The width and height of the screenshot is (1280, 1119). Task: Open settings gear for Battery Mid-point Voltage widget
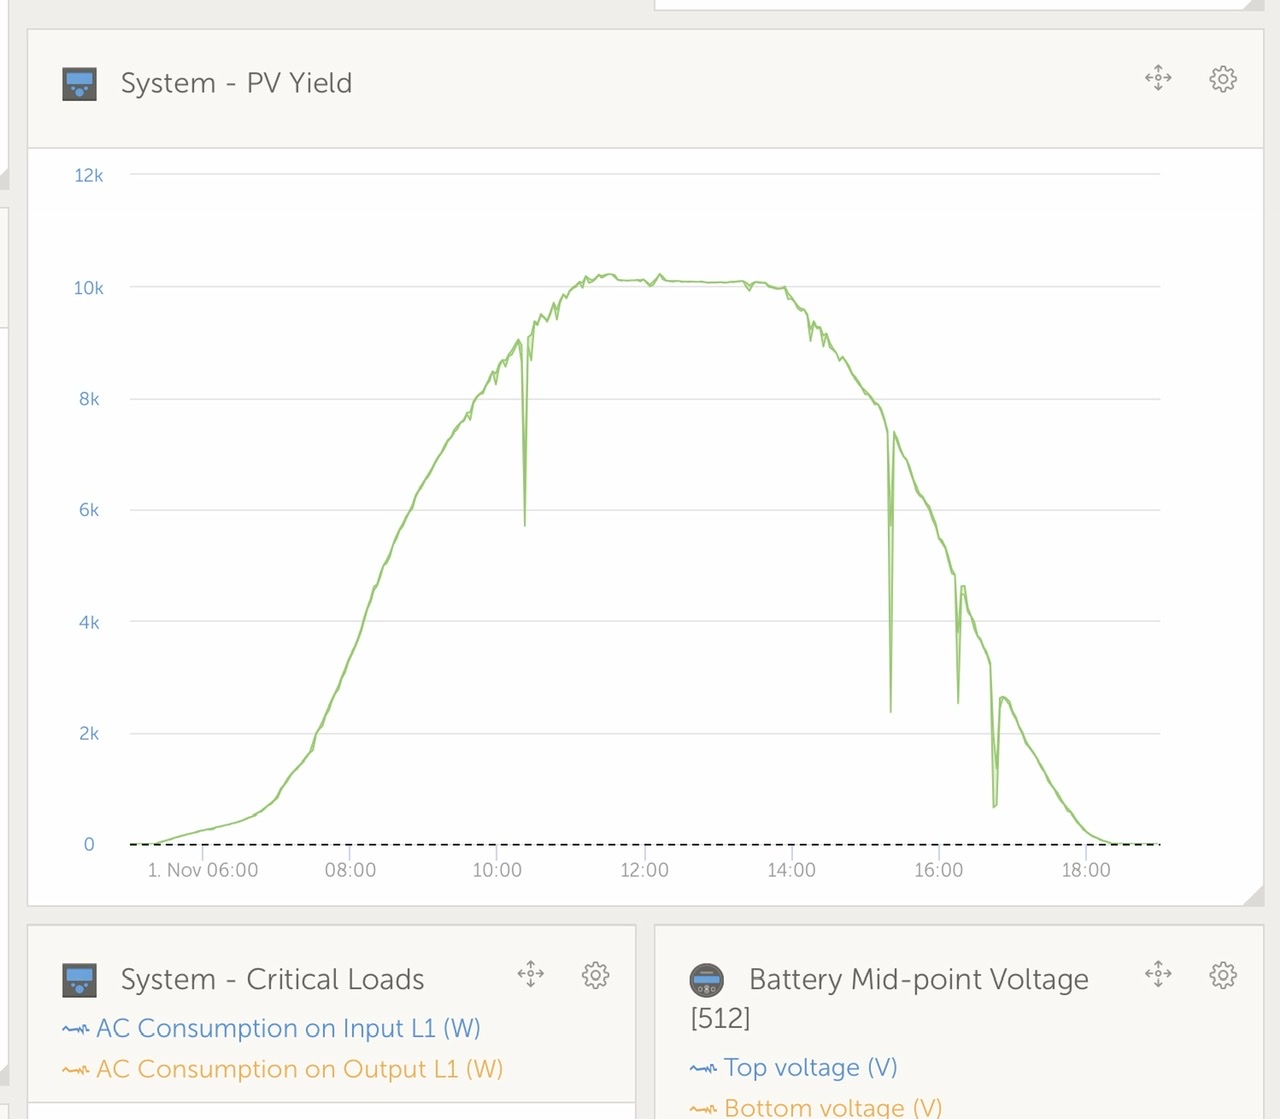point(1222,975)
